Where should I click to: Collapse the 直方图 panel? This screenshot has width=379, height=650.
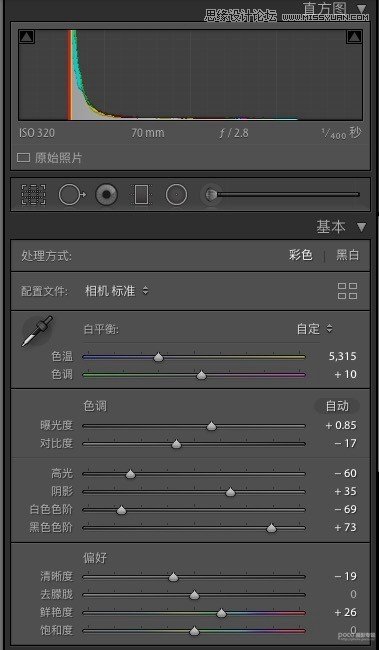pyautogui.click(x=362, y=9)
